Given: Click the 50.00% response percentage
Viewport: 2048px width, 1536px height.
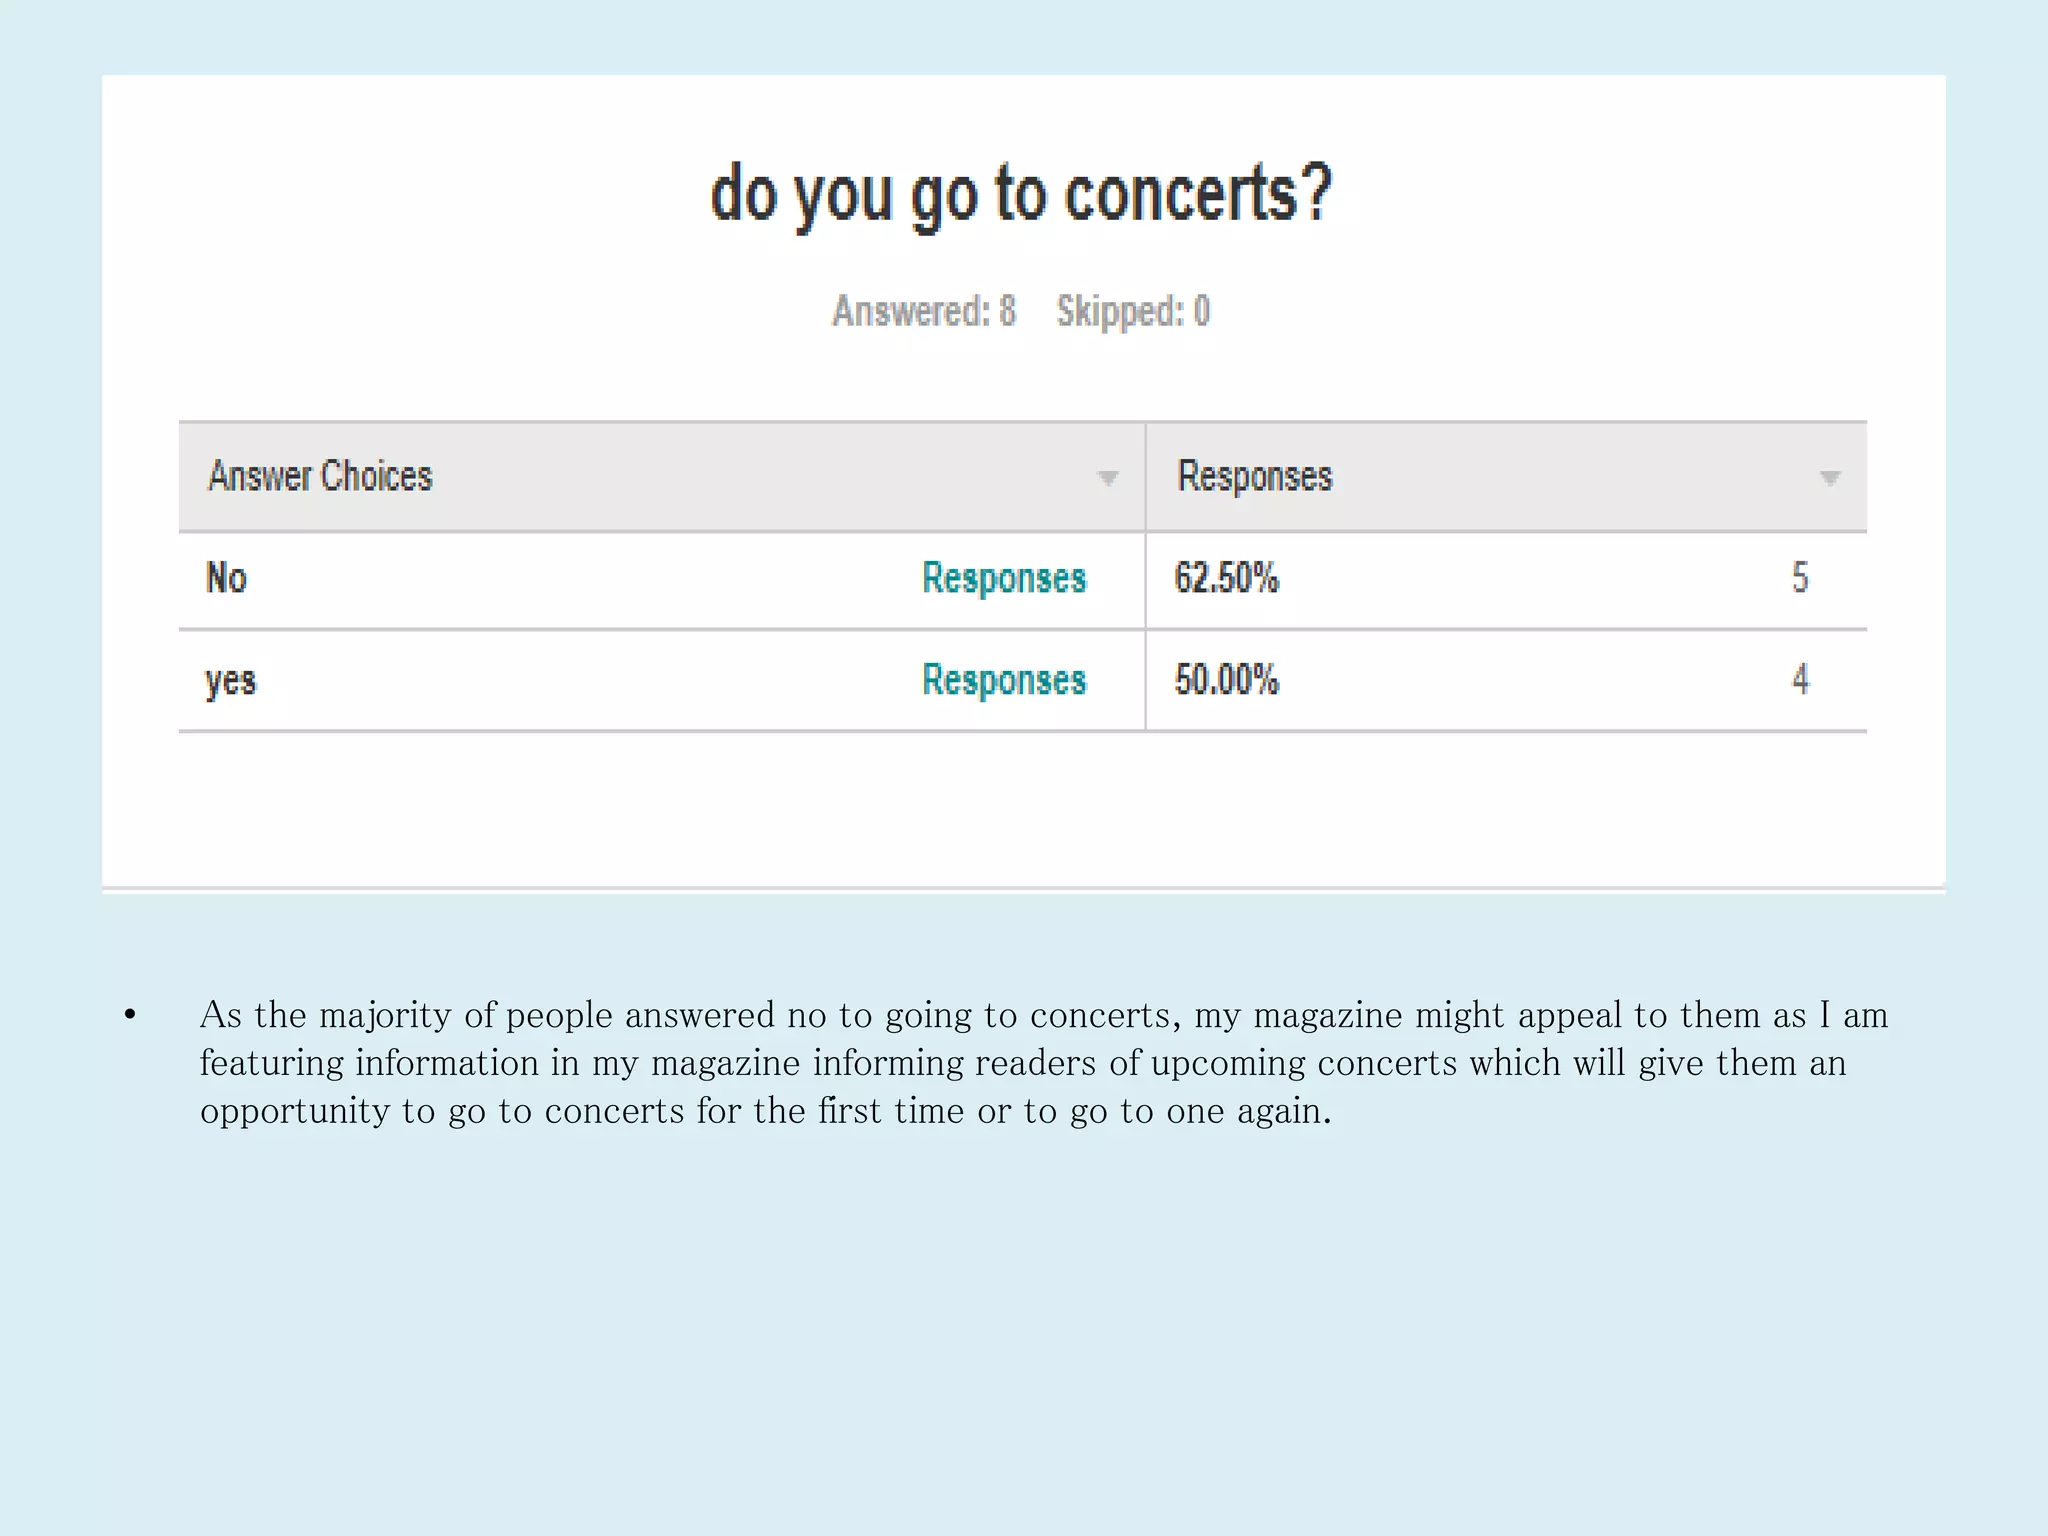Looking at the screenshot, I should point(1226,681).
